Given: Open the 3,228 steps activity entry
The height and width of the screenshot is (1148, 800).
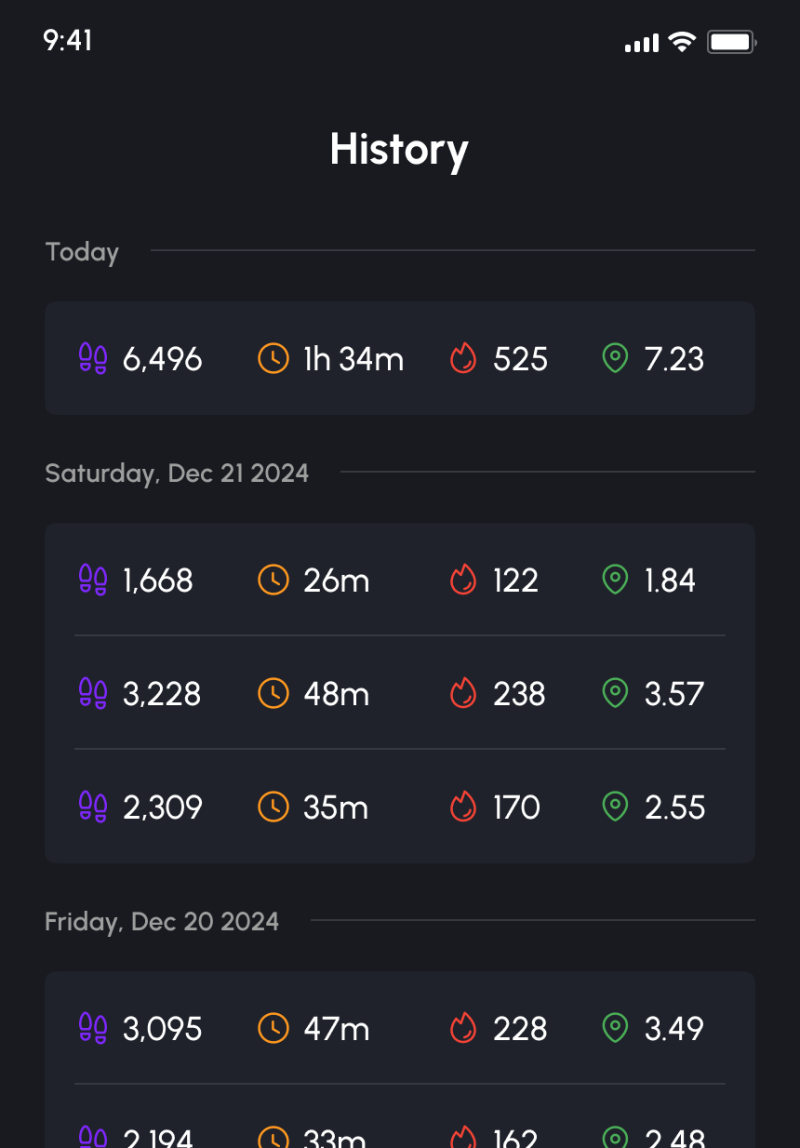Looking at the screenshot, I should [x=400, y=693].
